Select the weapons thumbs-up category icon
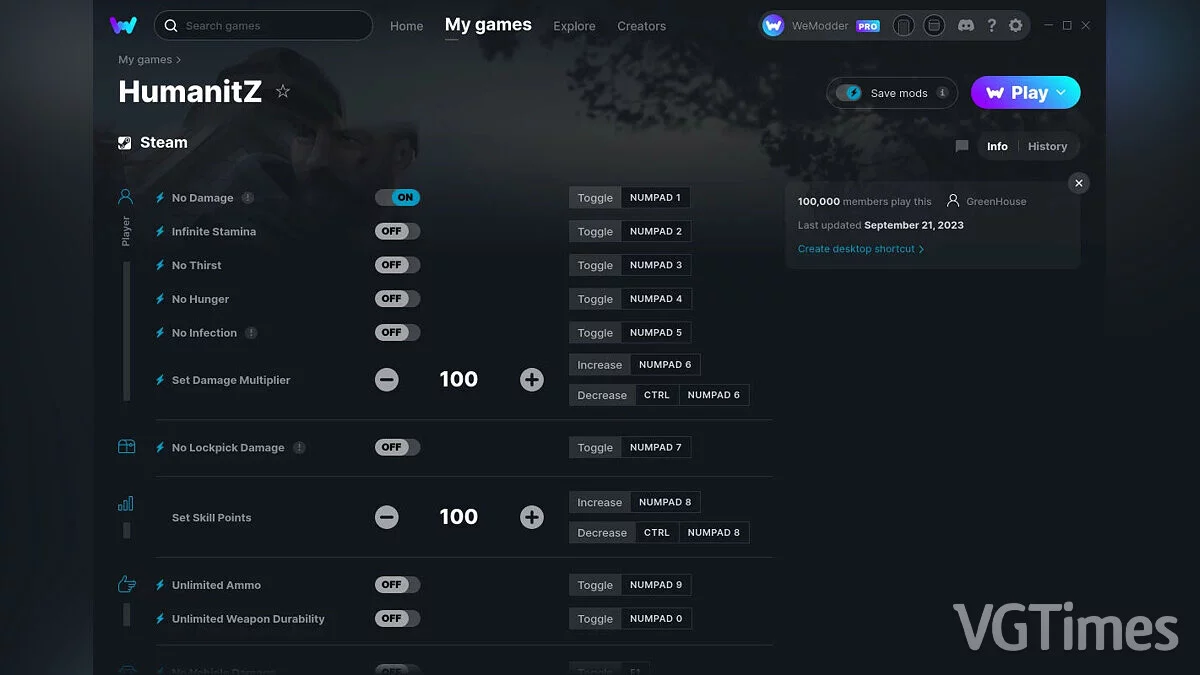 pos(126,584)
